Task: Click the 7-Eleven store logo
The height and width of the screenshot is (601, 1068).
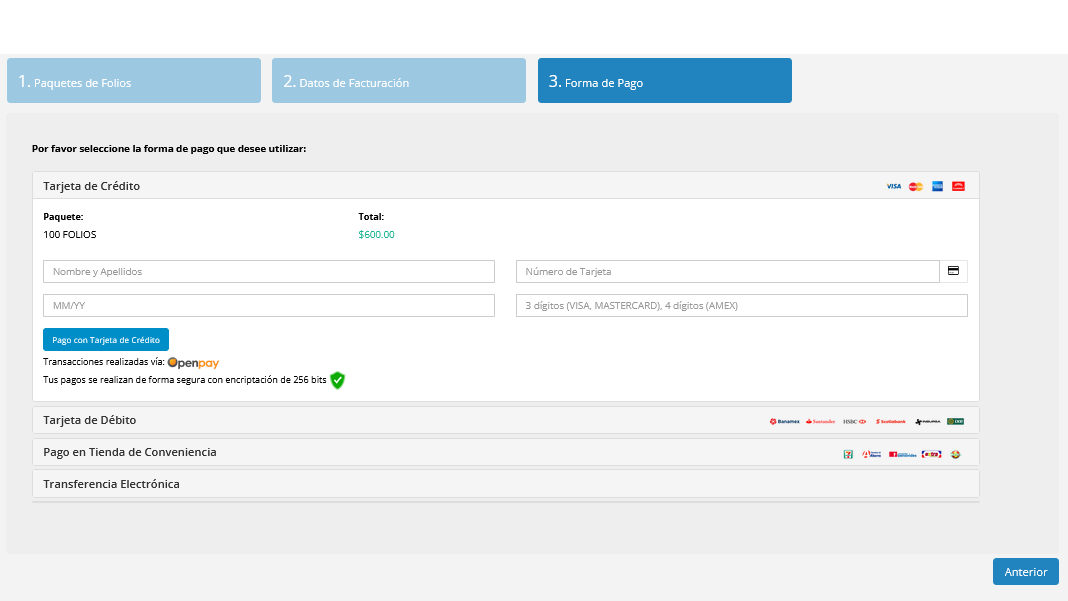Action: [x=848, y=454]
